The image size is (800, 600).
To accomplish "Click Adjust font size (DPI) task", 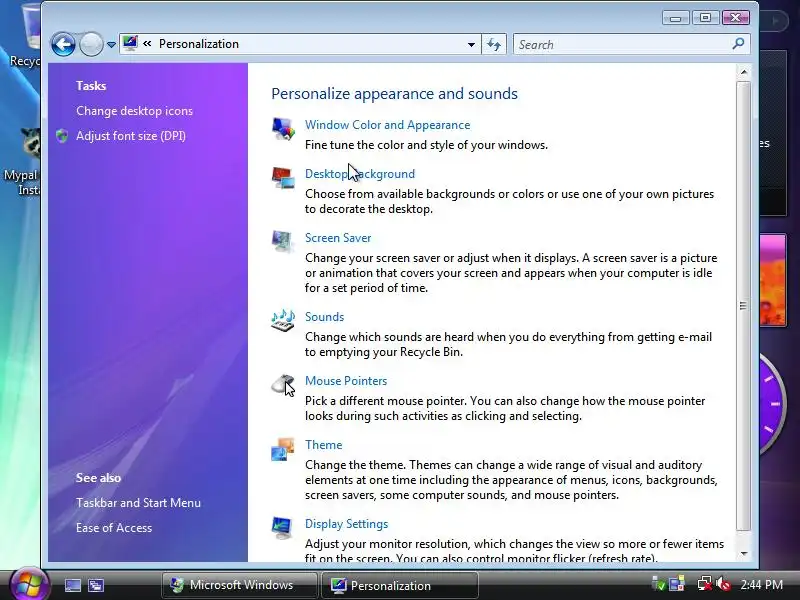I will (131, 136).
